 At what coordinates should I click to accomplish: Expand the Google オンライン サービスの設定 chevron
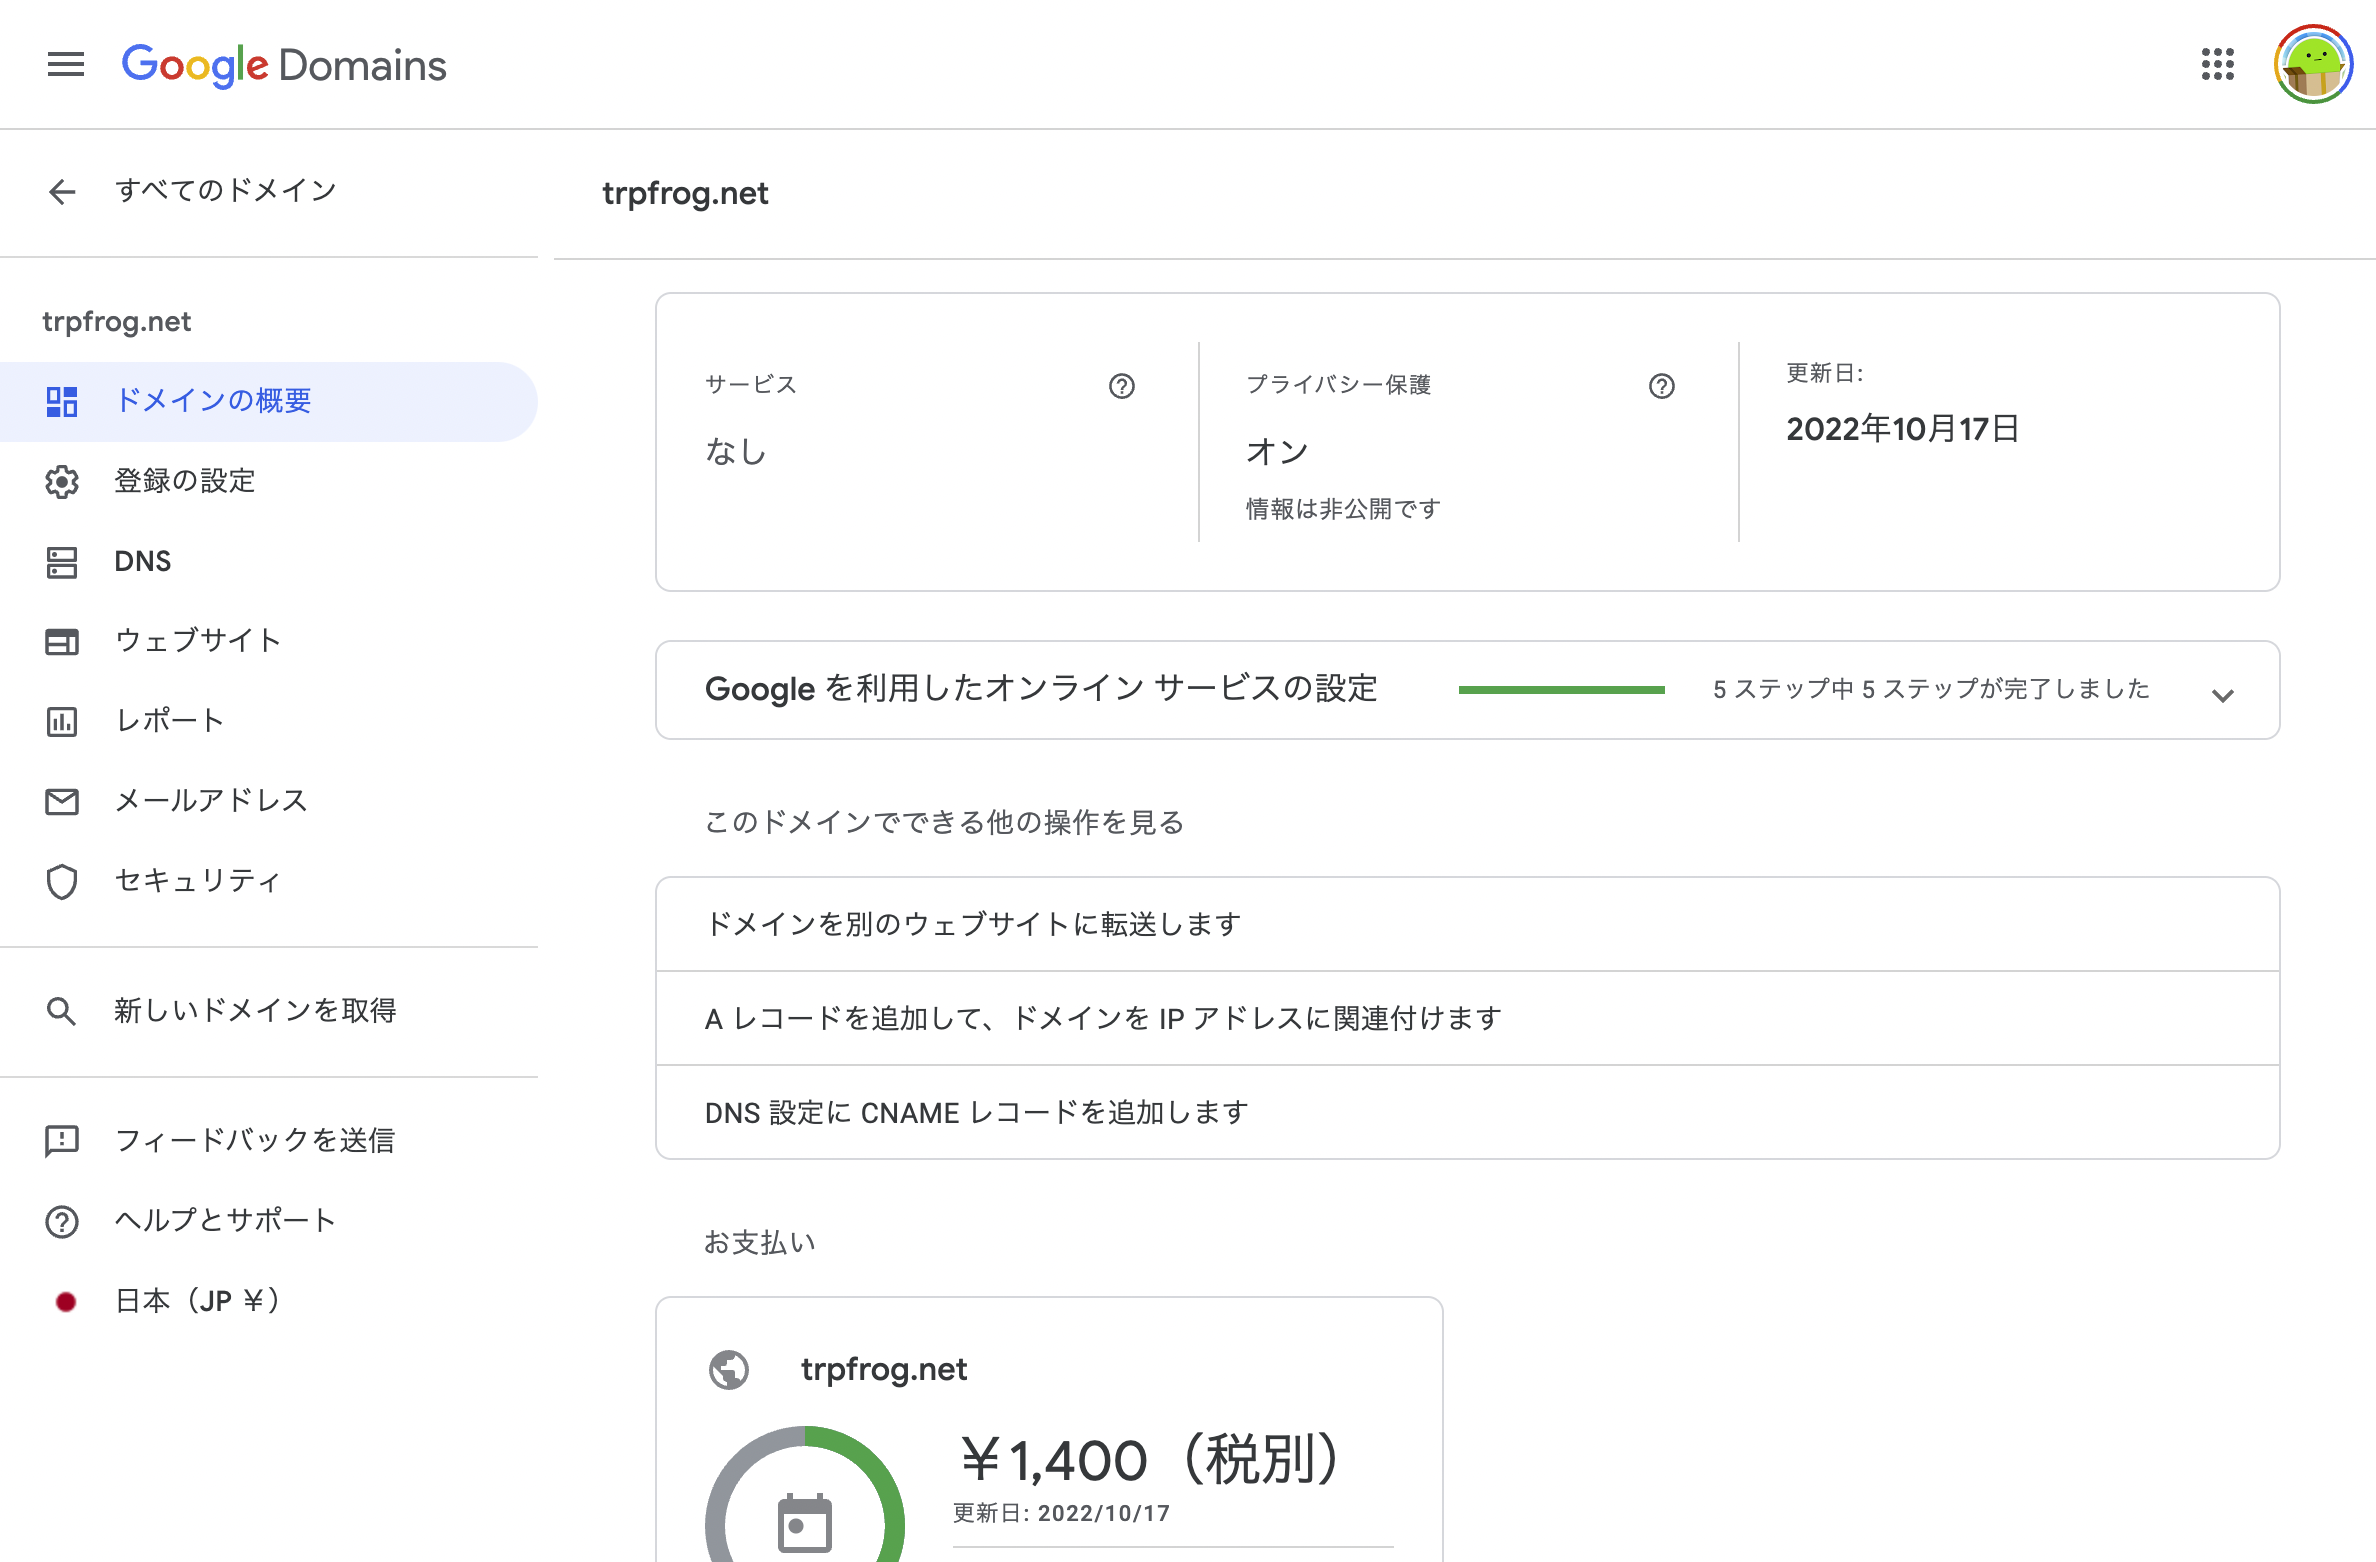tap(2222, 694)
